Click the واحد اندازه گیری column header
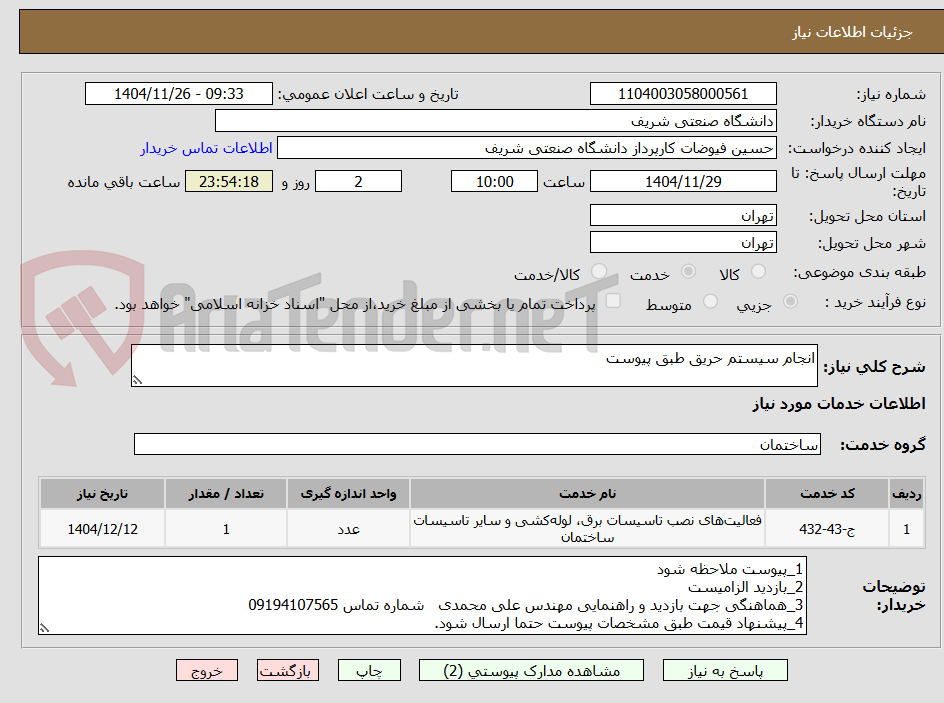944x703 pixels. pos(349,494)
